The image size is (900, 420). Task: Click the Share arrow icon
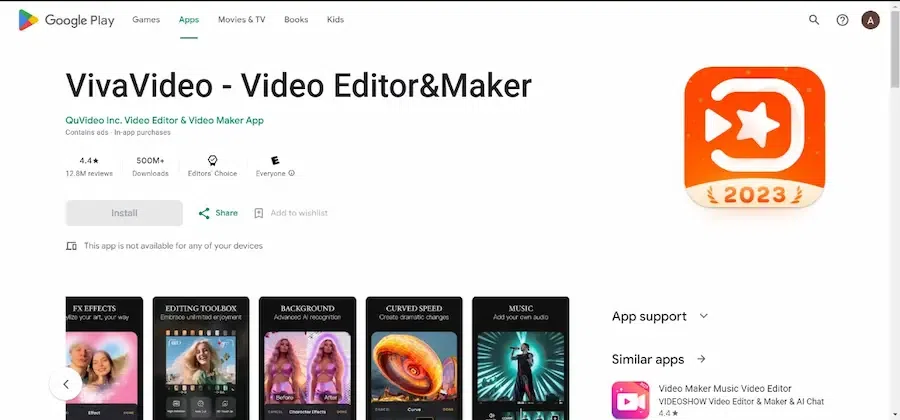pos(204,213)
